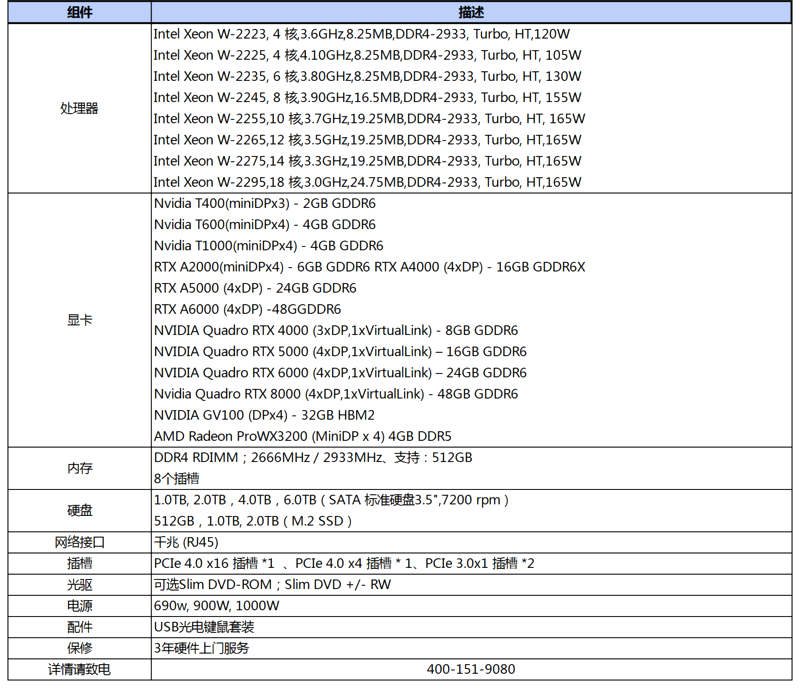This screenshot has width=800, height=688.
Task: Click the 保修 row label
Action: click(x=80, y=648)
